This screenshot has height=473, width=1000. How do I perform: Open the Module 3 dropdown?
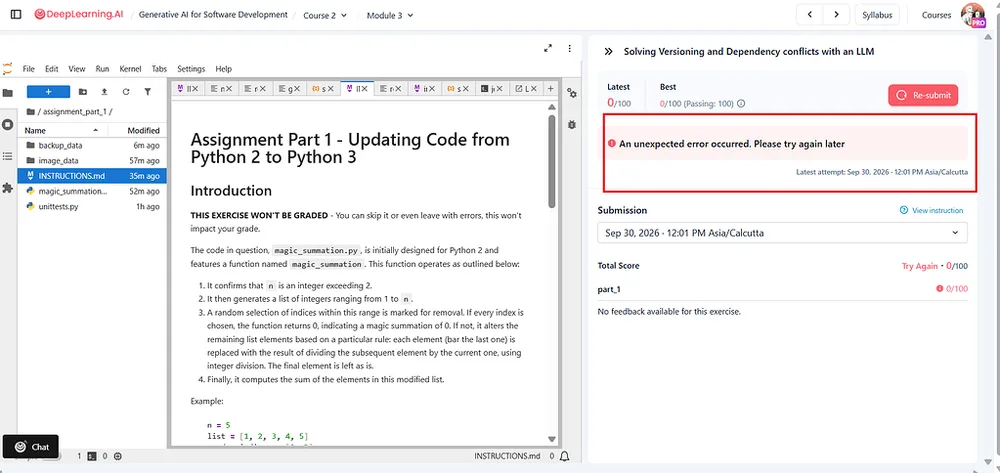(390, 15)
